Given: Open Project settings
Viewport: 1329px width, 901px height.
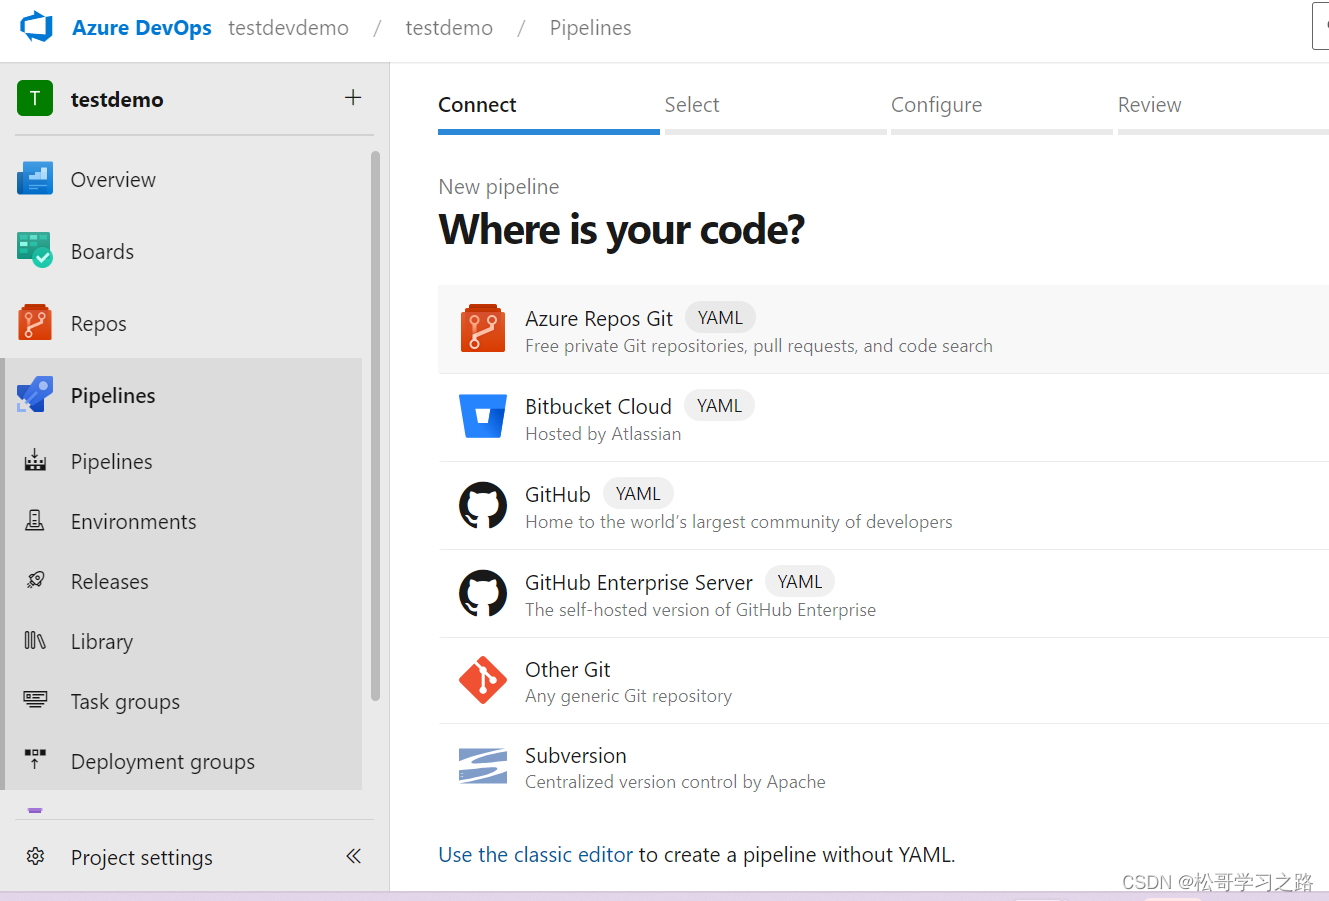Looking at the screenshot, I should coord(141,857).
